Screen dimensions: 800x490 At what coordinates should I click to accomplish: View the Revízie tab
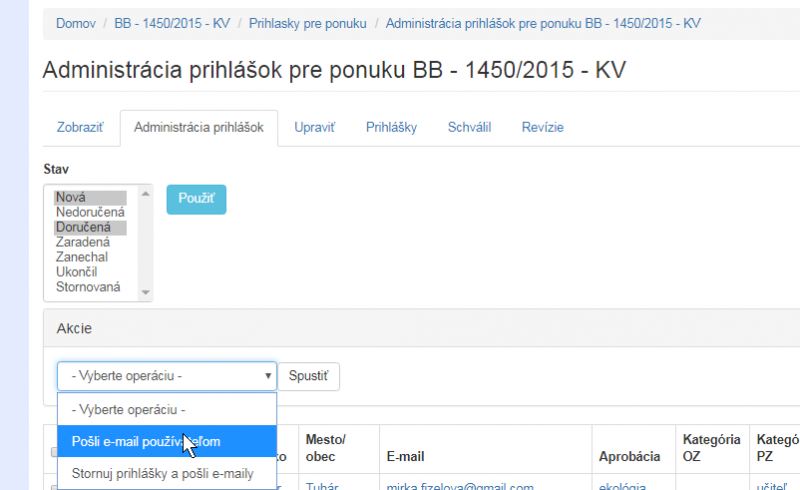tap(543, 127)
